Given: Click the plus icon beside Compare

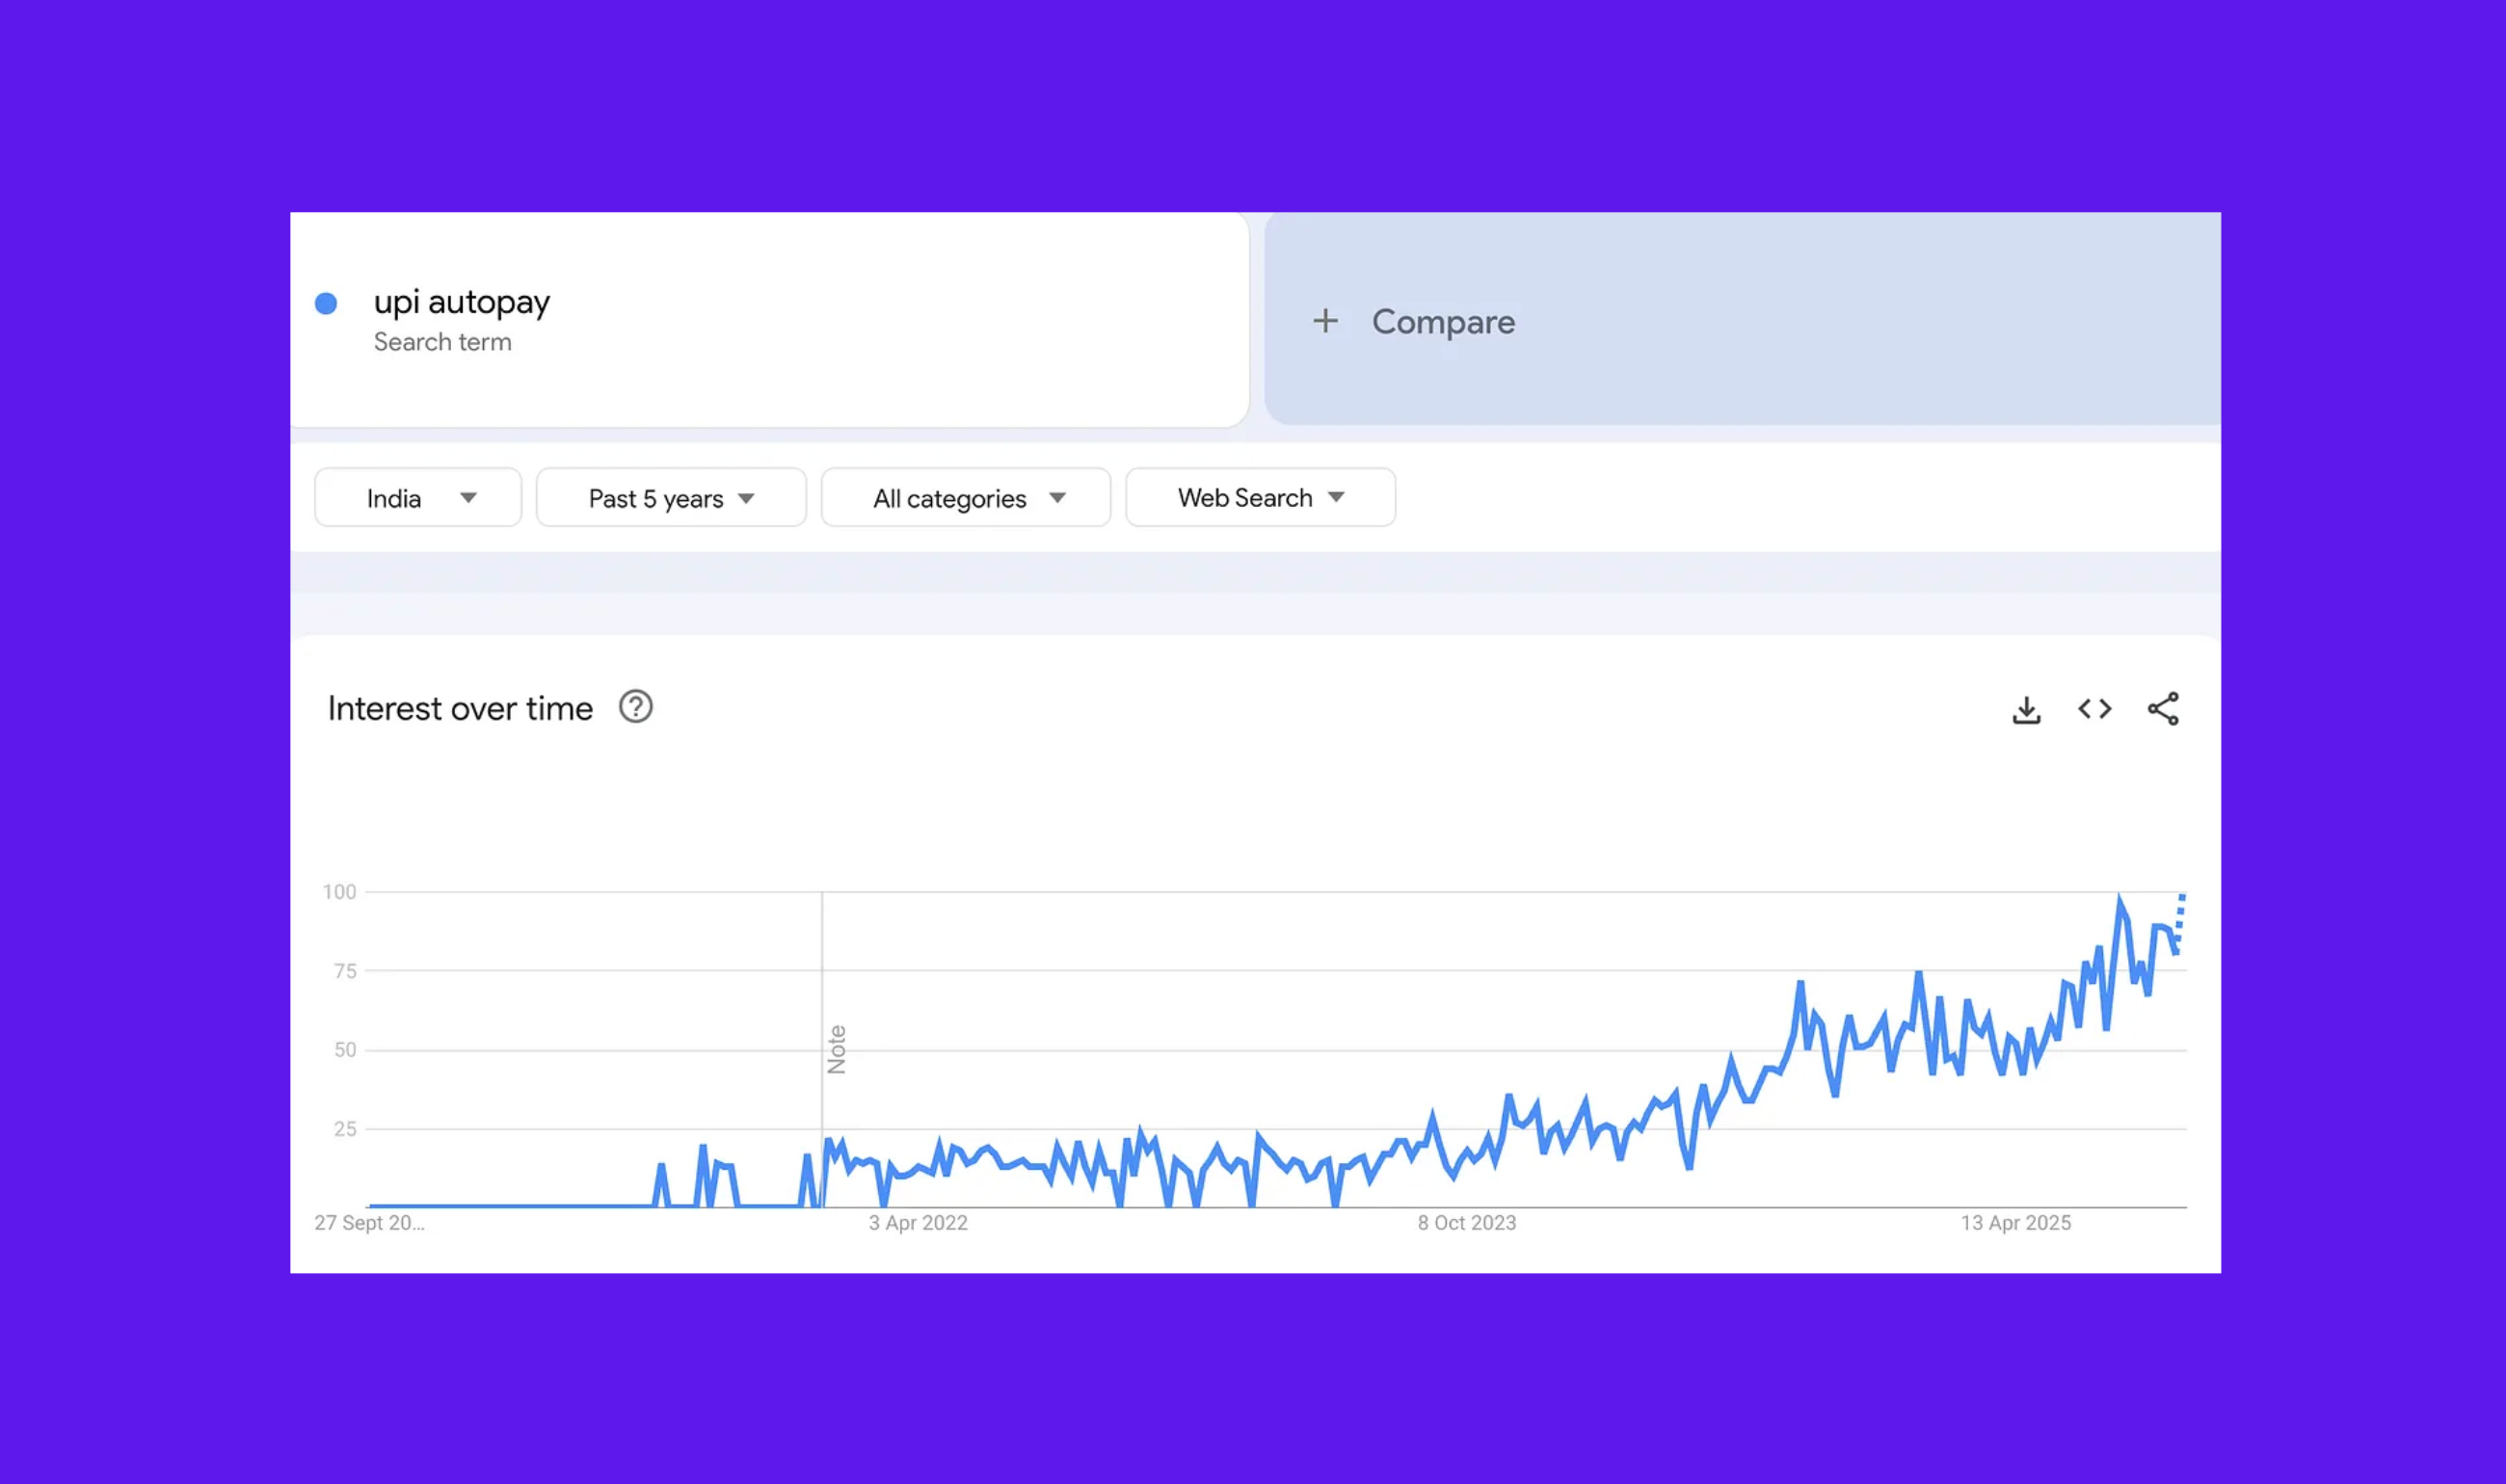Looking at the screenshot, I should click(x=1325, y=321).
